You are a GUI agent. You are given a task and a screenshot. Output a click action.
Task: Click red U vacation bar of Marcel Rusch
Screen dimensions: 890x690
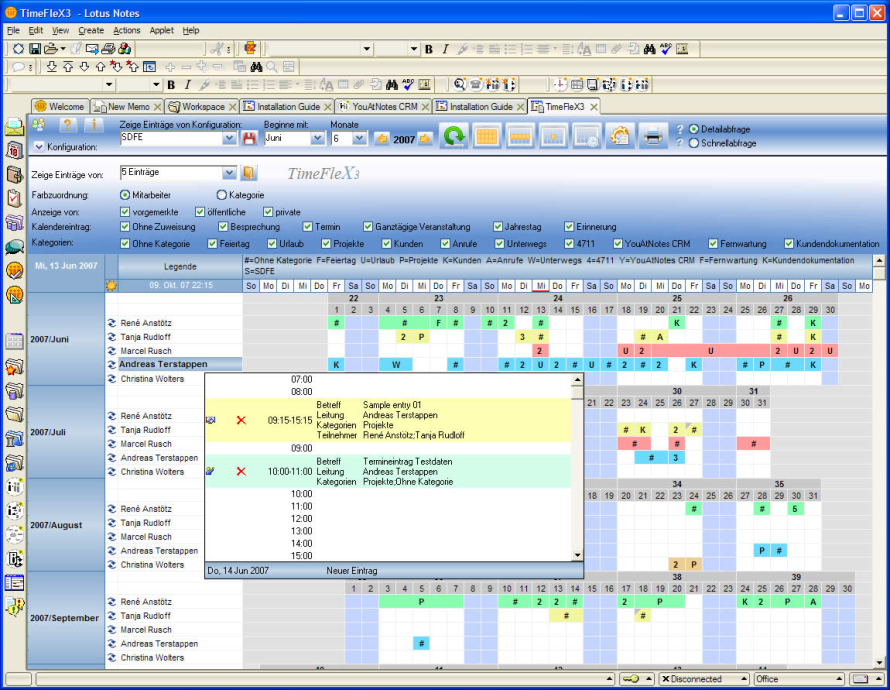[x=711, y=351]
